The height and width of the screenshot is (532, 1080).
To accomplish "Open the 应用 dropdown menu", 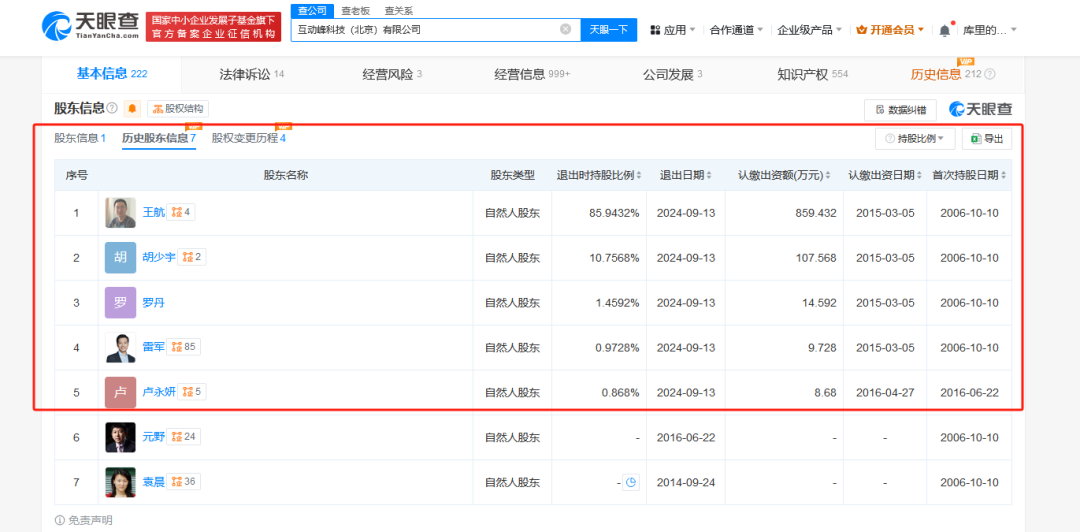I will 674,30.
